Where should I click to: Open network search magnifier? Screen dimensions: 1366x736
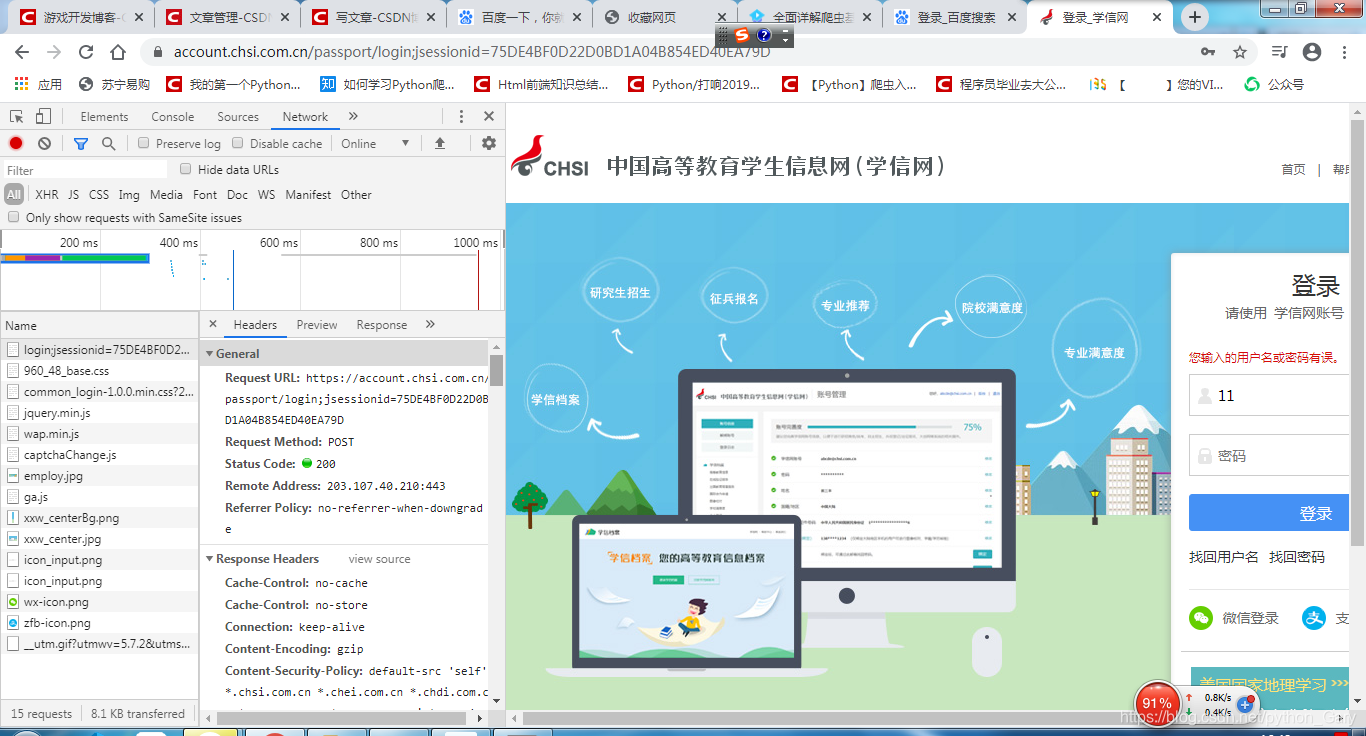coord(109,143)
